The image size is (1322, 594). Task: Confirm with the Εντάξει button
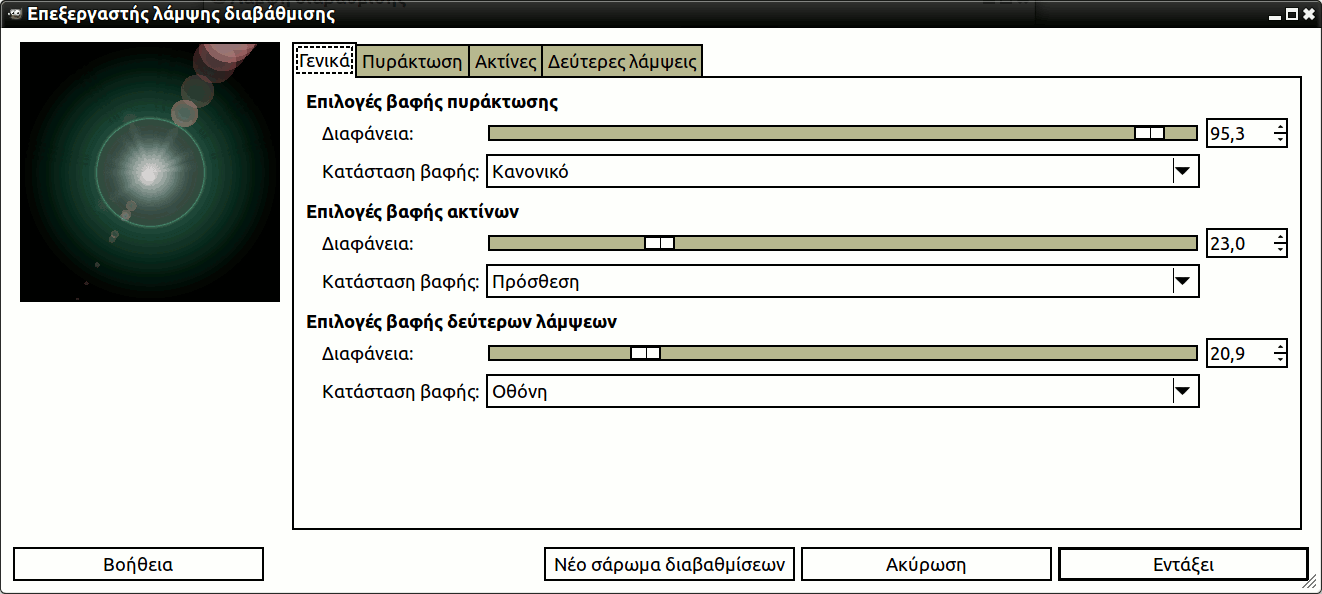pos(1183,564)
